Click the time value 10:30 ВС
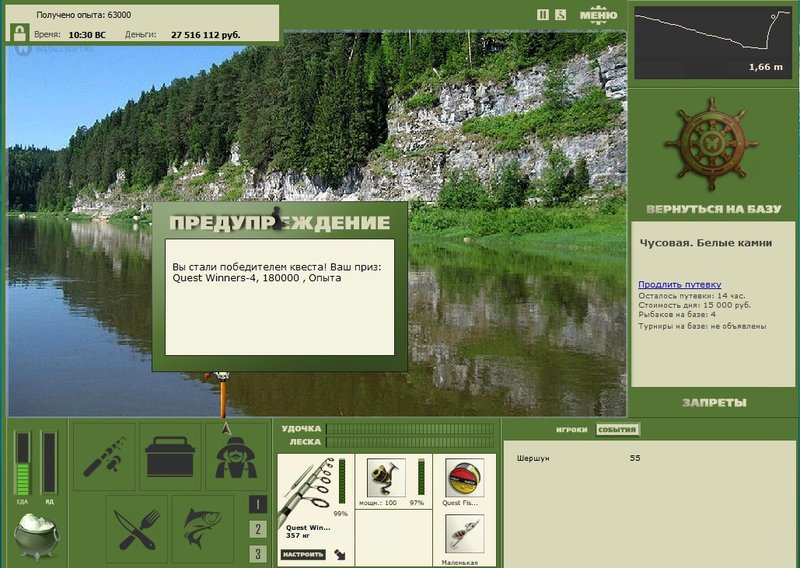800x568 pixels. [87, 35]
